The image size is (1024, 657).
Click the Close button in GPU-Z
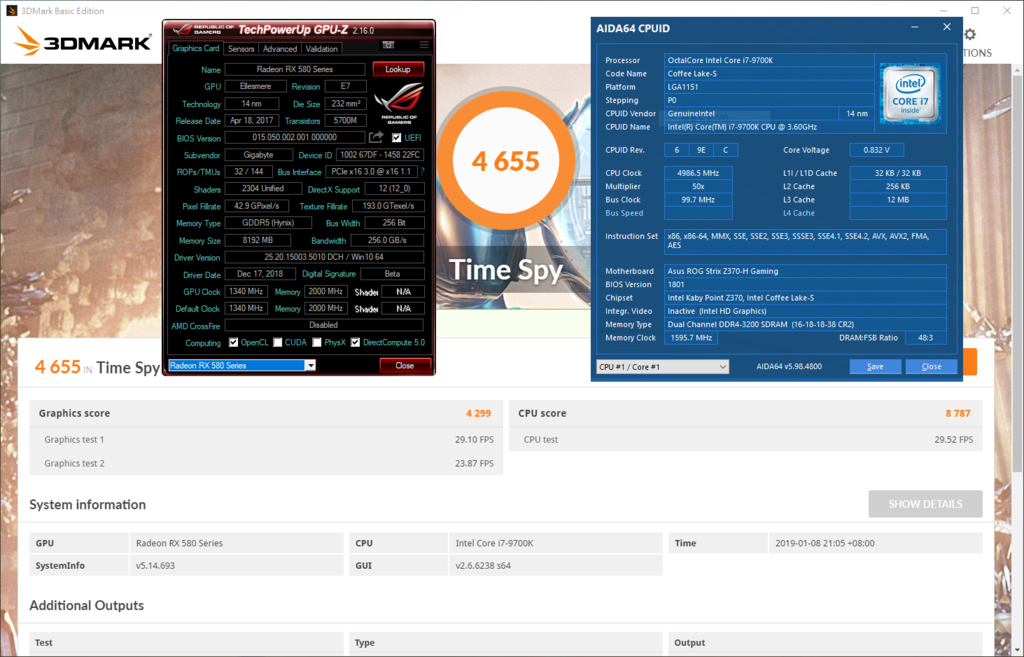pos(405,365)
